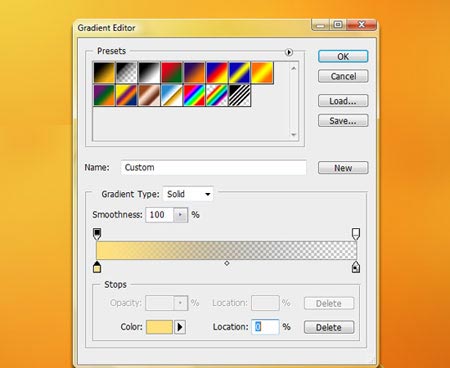This screenshot has width=450, height=368.
Task: Select the blue, red, yellow gradient preset
Action: [217, 72]
